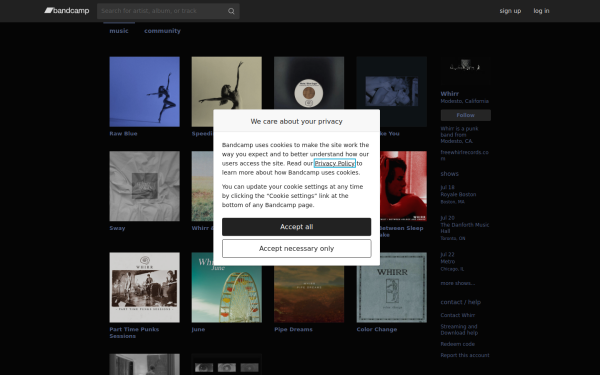Click the Raw Blue album title
The image size is (600, 375).
coord(123,134)
